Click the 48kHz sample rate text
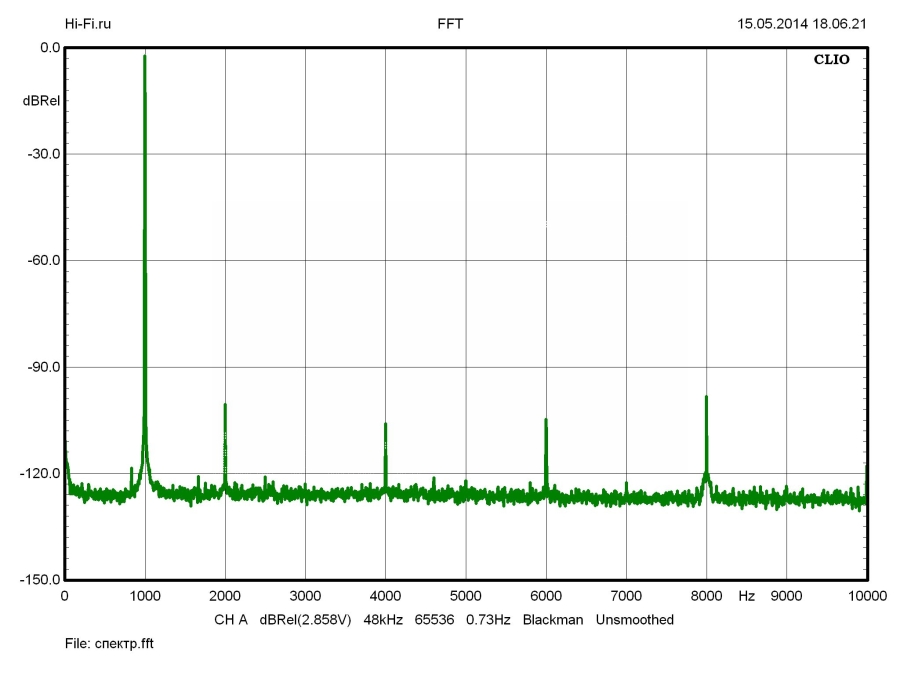Image resolution: width=900 pixels, height=675 pixels. [383, 620]
